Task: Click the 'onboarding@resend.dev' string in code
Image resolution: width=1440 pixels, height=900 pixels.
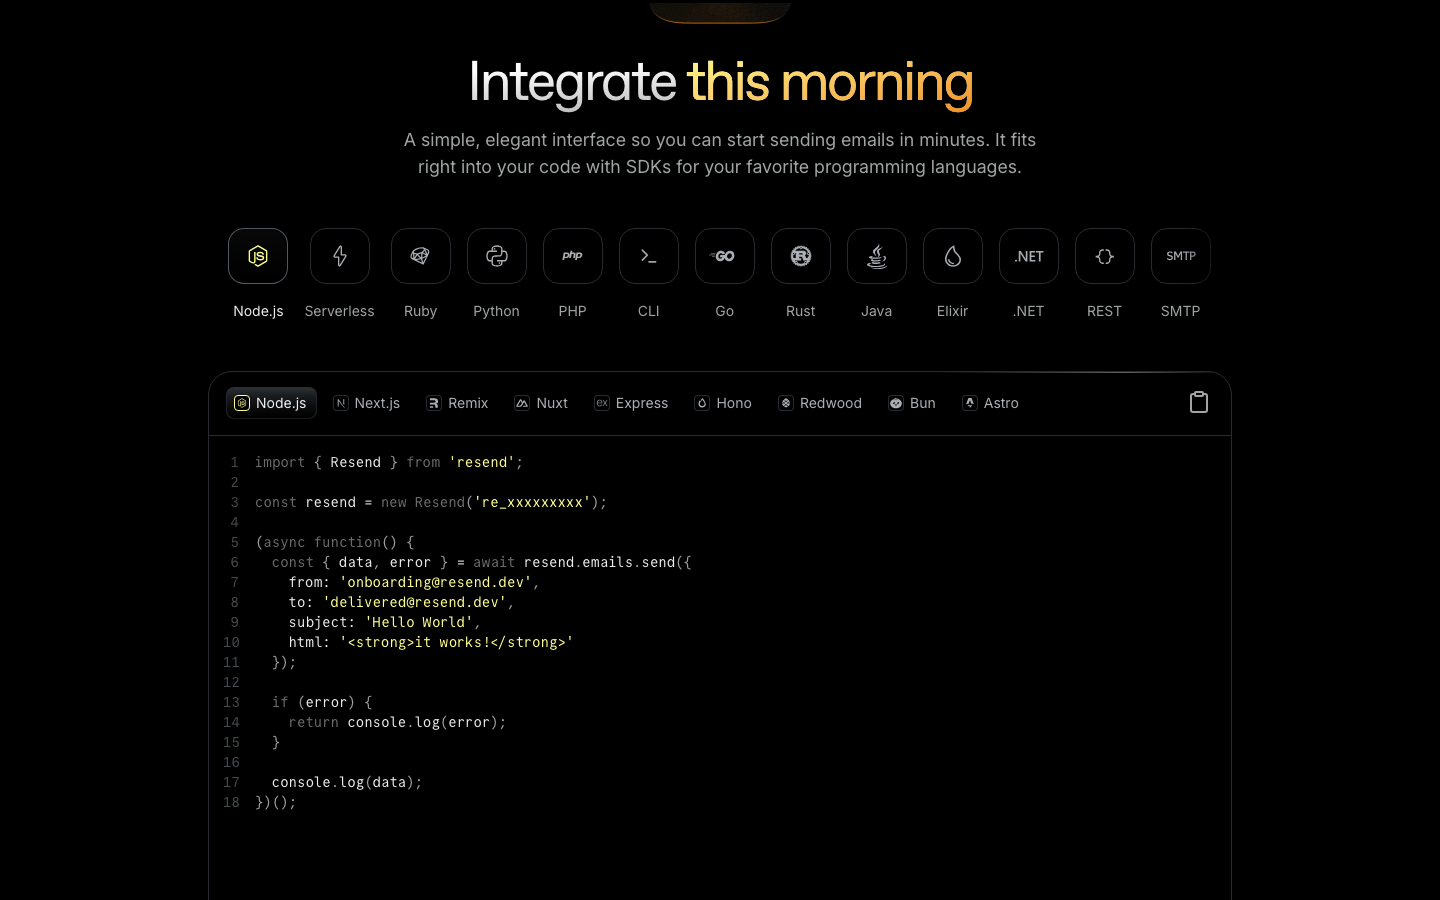Action: point(435,582)
